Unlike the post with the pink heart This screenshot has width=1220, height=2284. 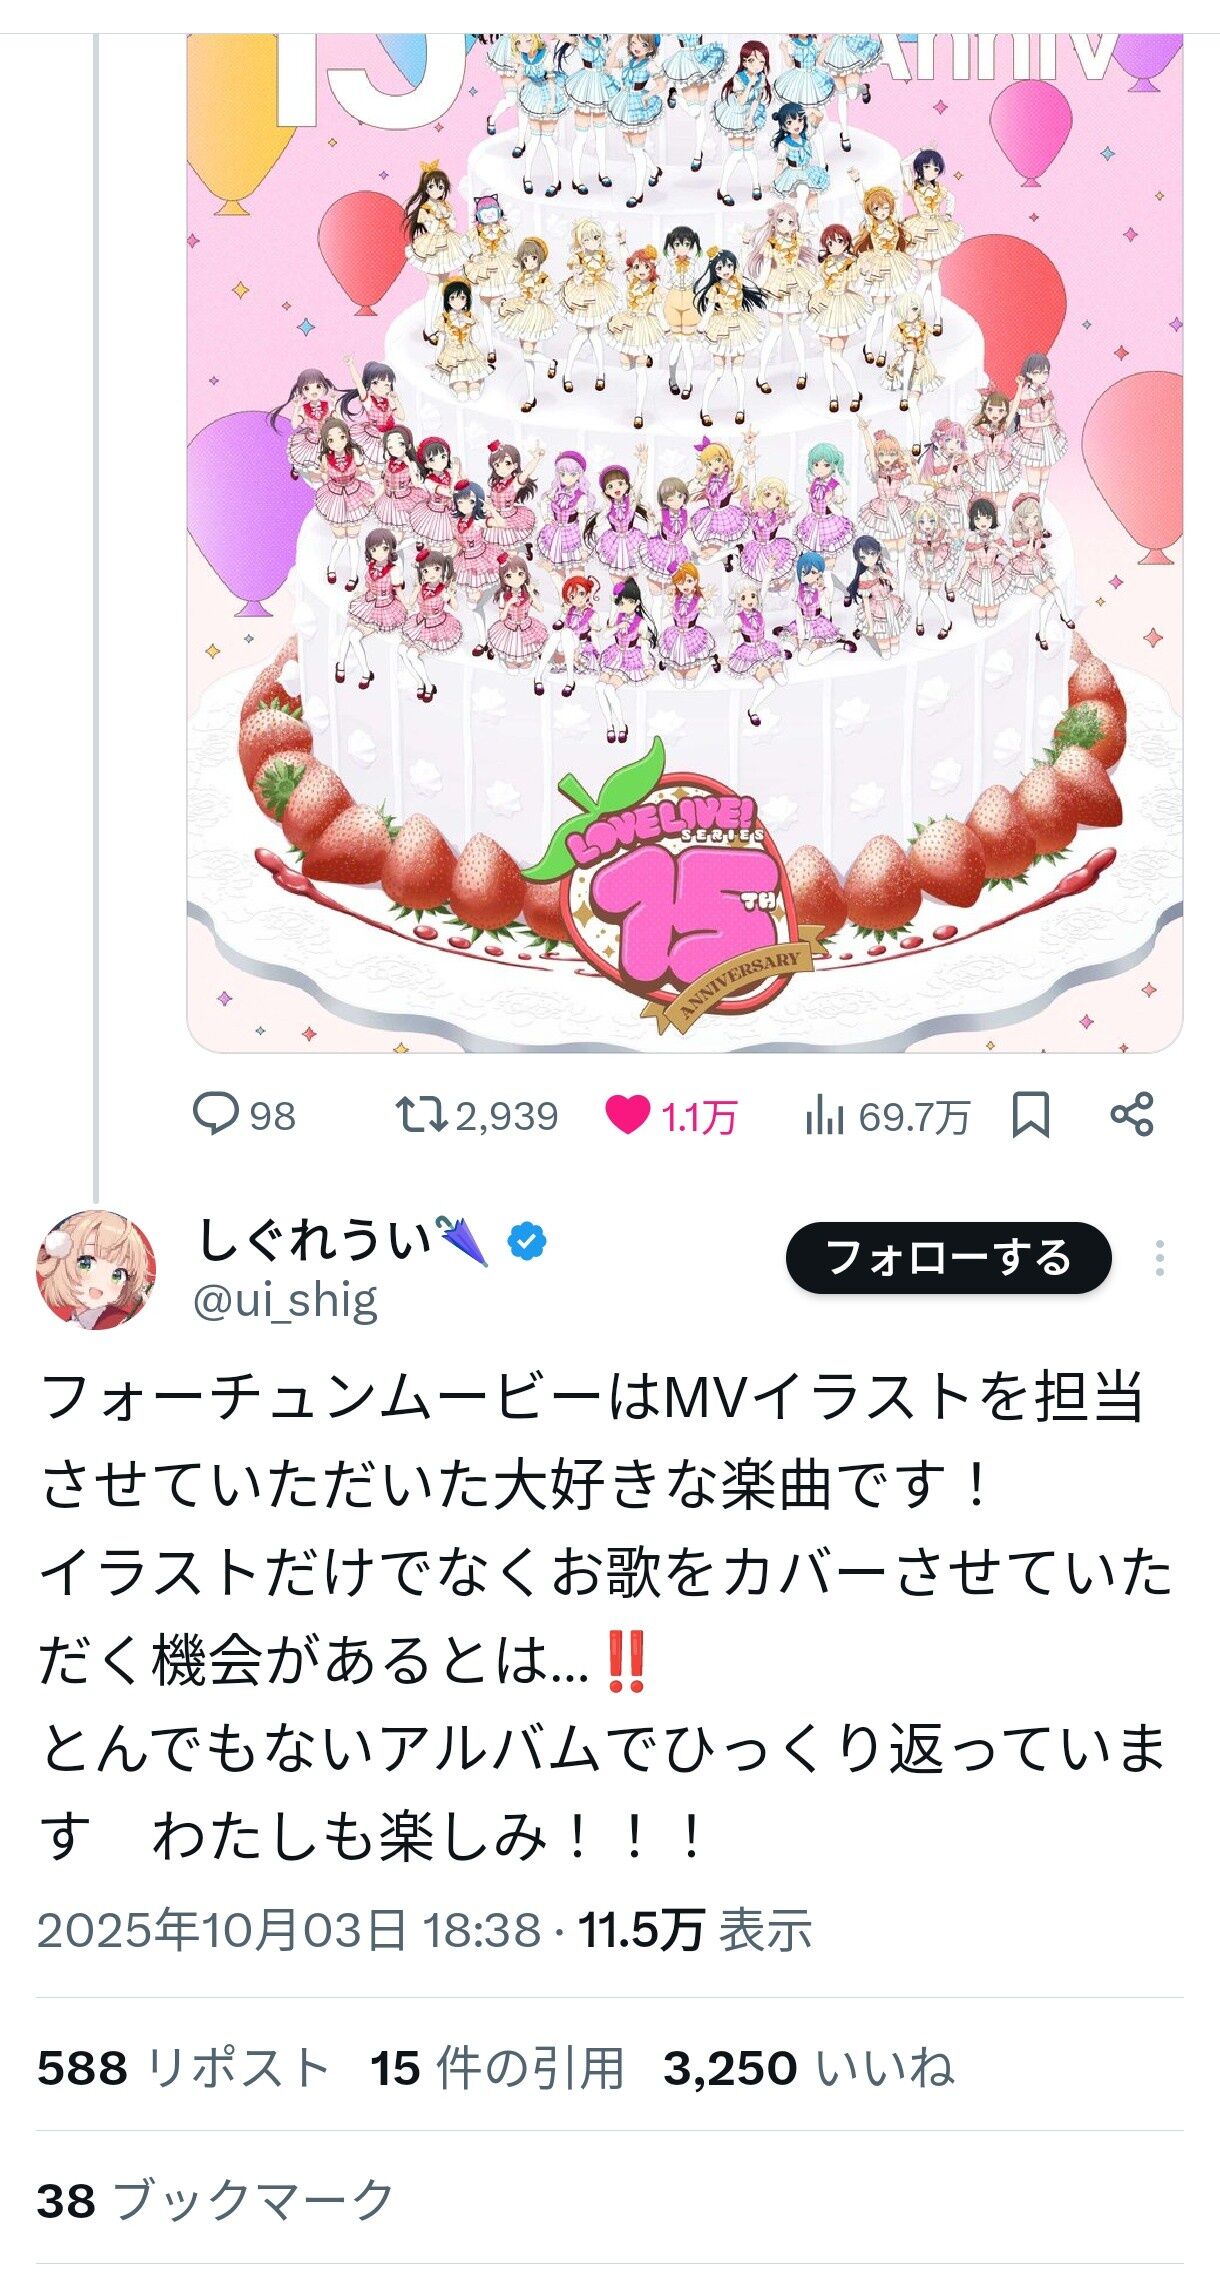(627, 1115)
